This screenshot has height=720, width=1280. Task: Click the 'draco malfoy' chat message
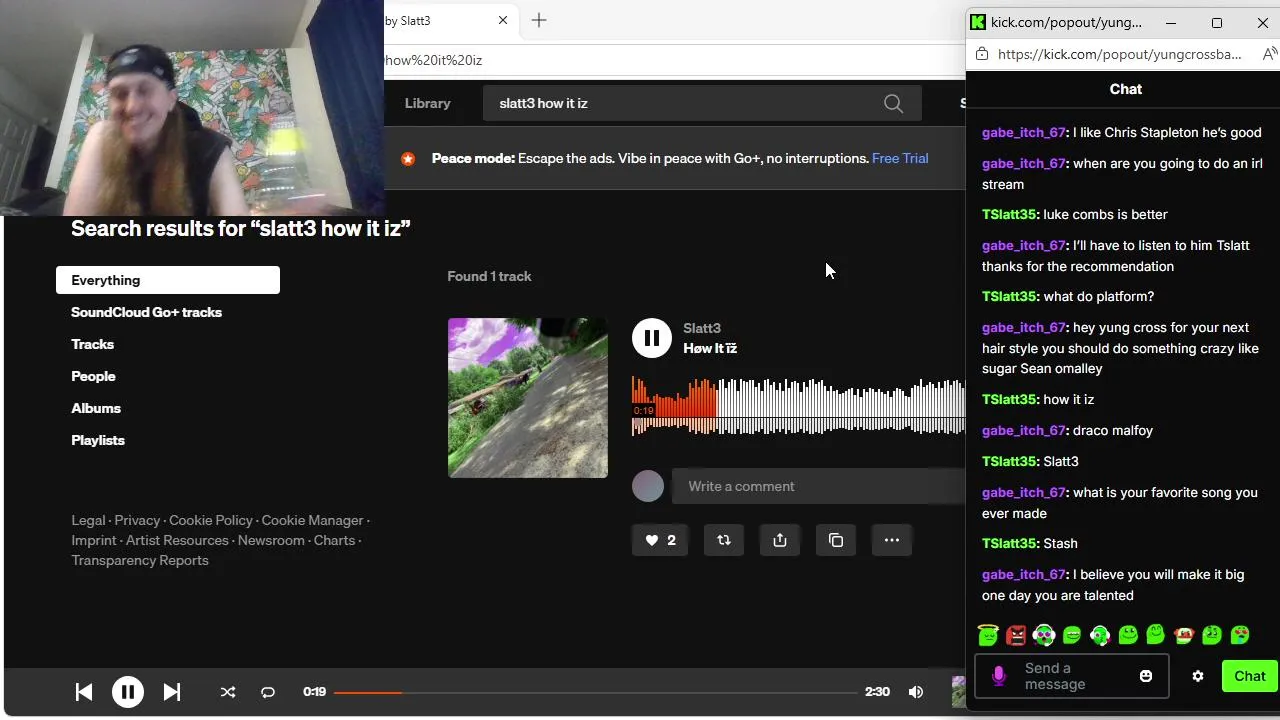(1112, 430)
